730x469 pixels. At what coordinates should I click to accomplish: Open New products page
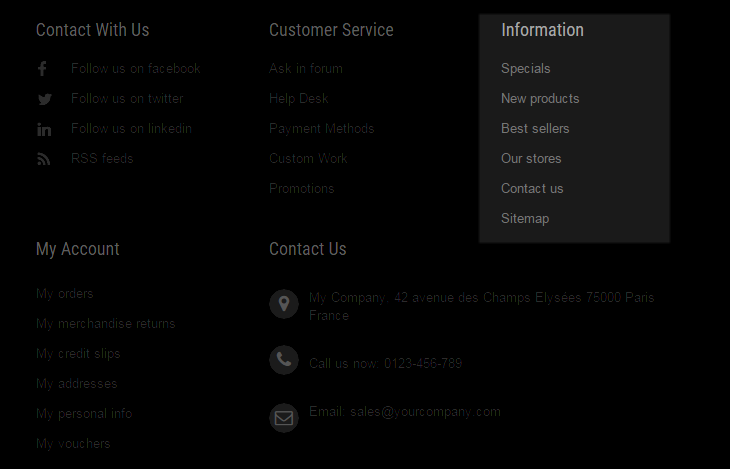pyautogui.click(x=540, y=99)
